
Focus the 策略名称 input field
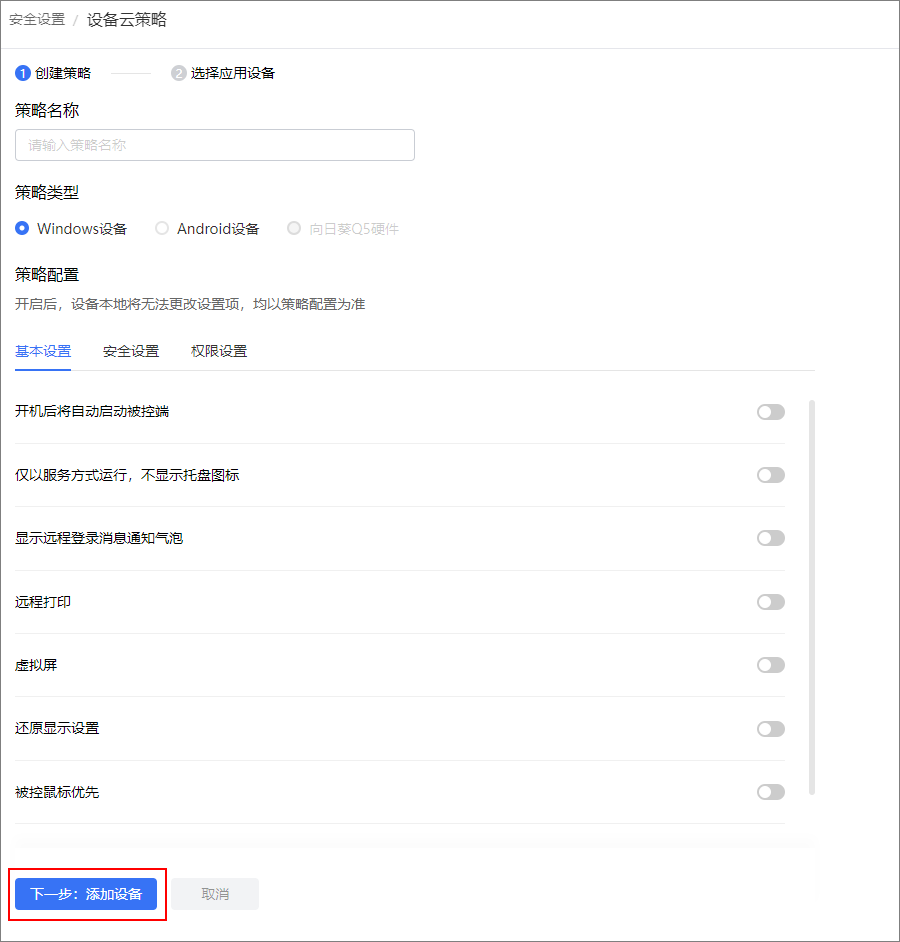click(214, 145)
